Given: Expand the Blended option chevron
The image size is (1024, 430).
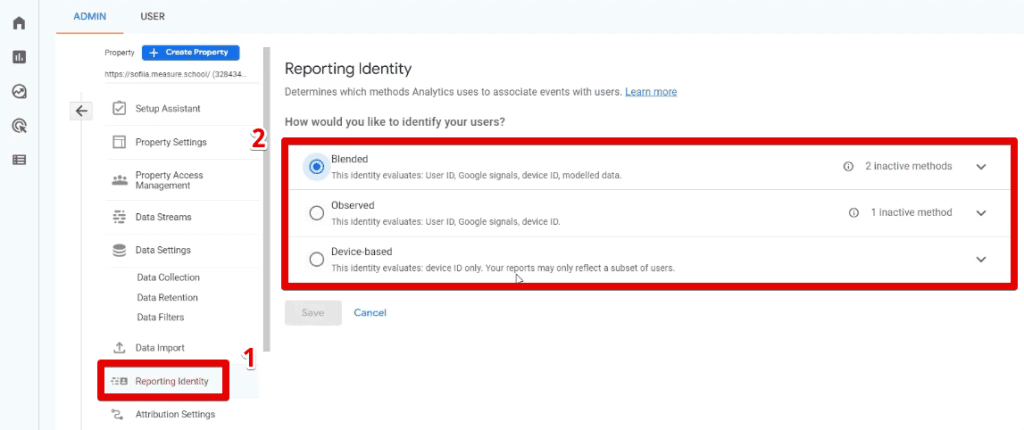Looking at the screenshot, I should pyautogui.click(x=980, y=167).
